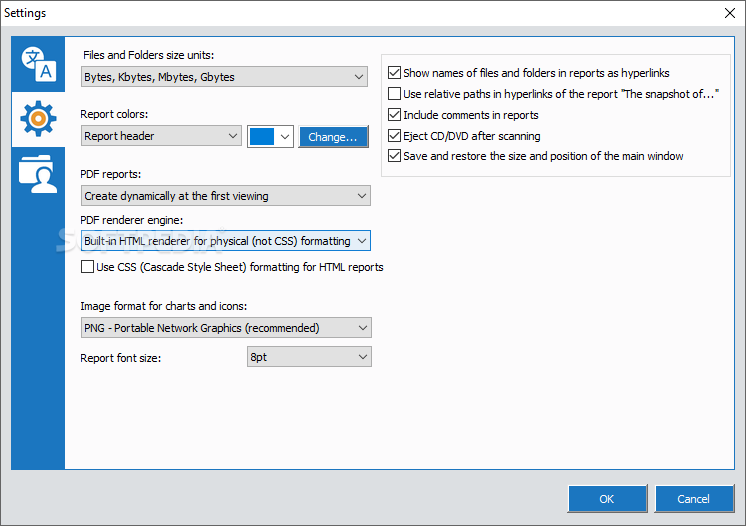Open the folder user profile tab
This screenshot has width=746, height=526.
38,174
